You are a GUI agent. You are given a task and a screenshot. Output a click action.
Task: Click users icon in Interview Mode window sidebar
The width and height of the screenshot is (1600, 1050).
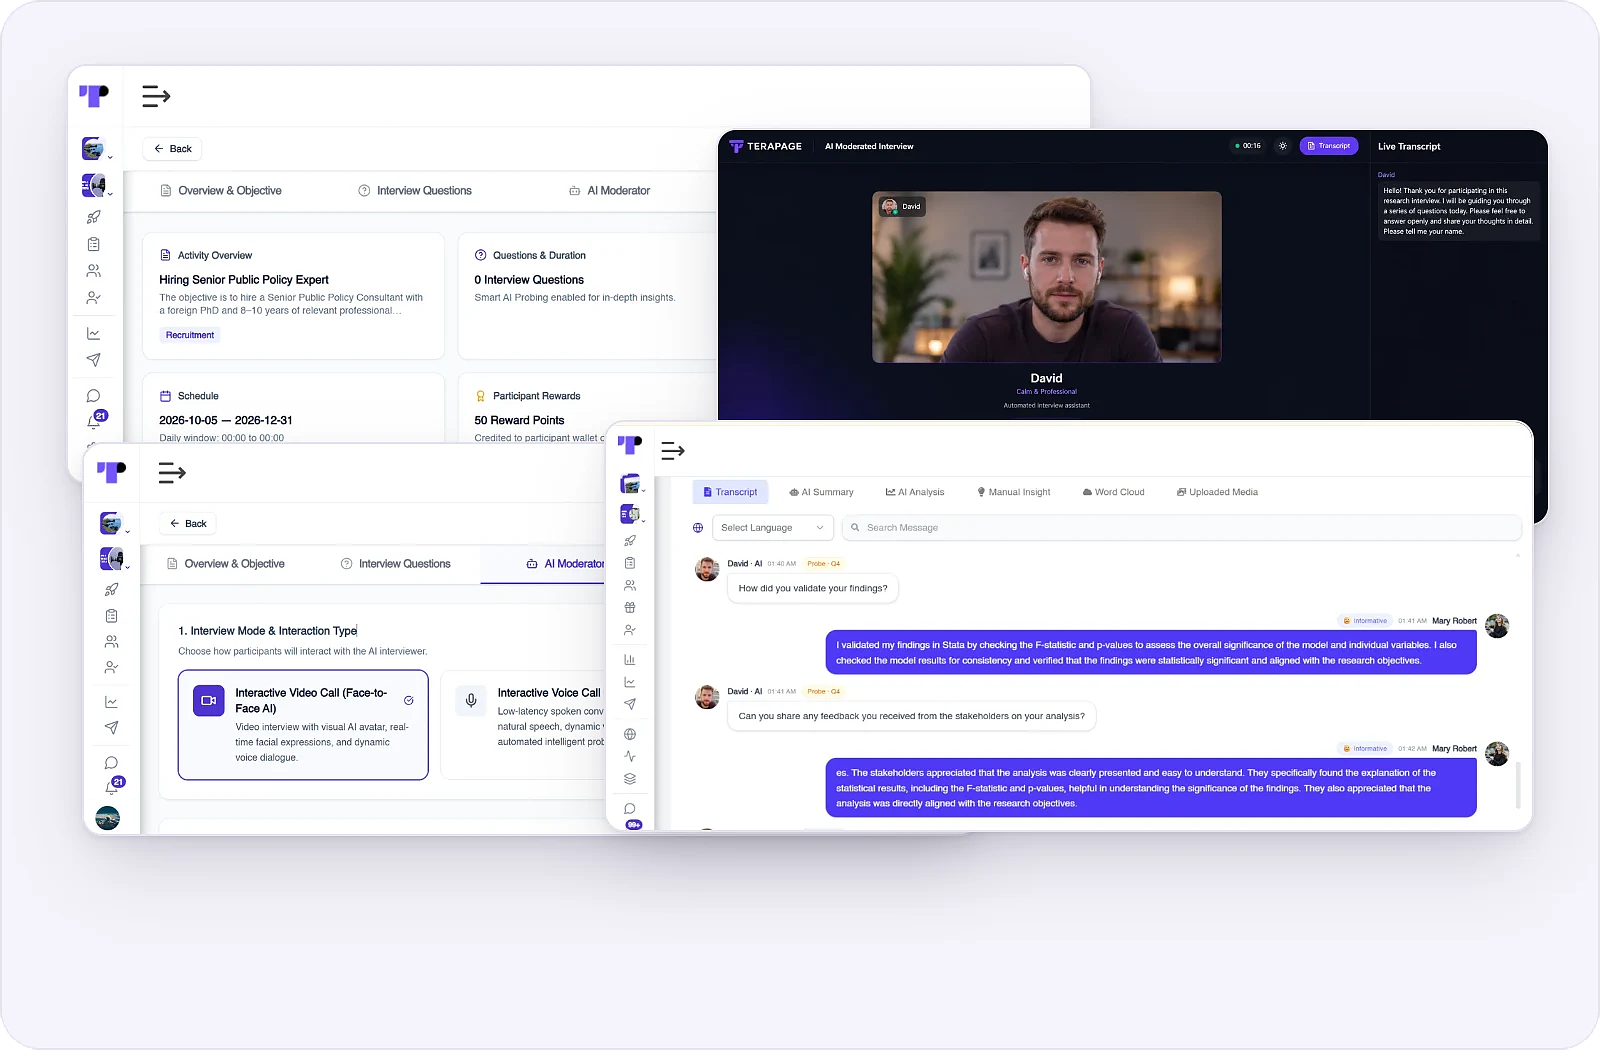click(111, 641)
